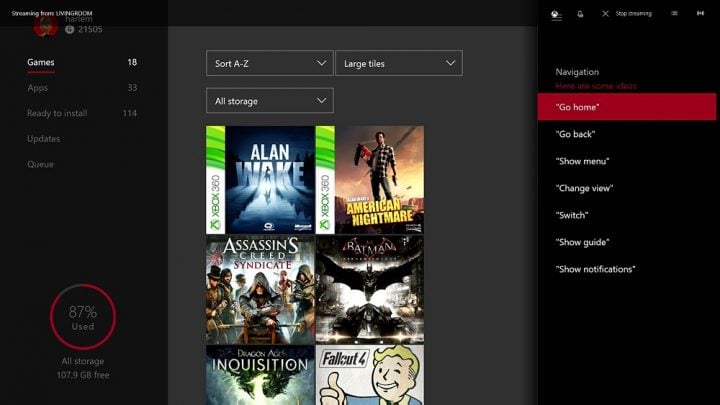Open the Batman Arkham Knight tile
The height and width of the screenshot is (405, 720).
pos(370,290)
